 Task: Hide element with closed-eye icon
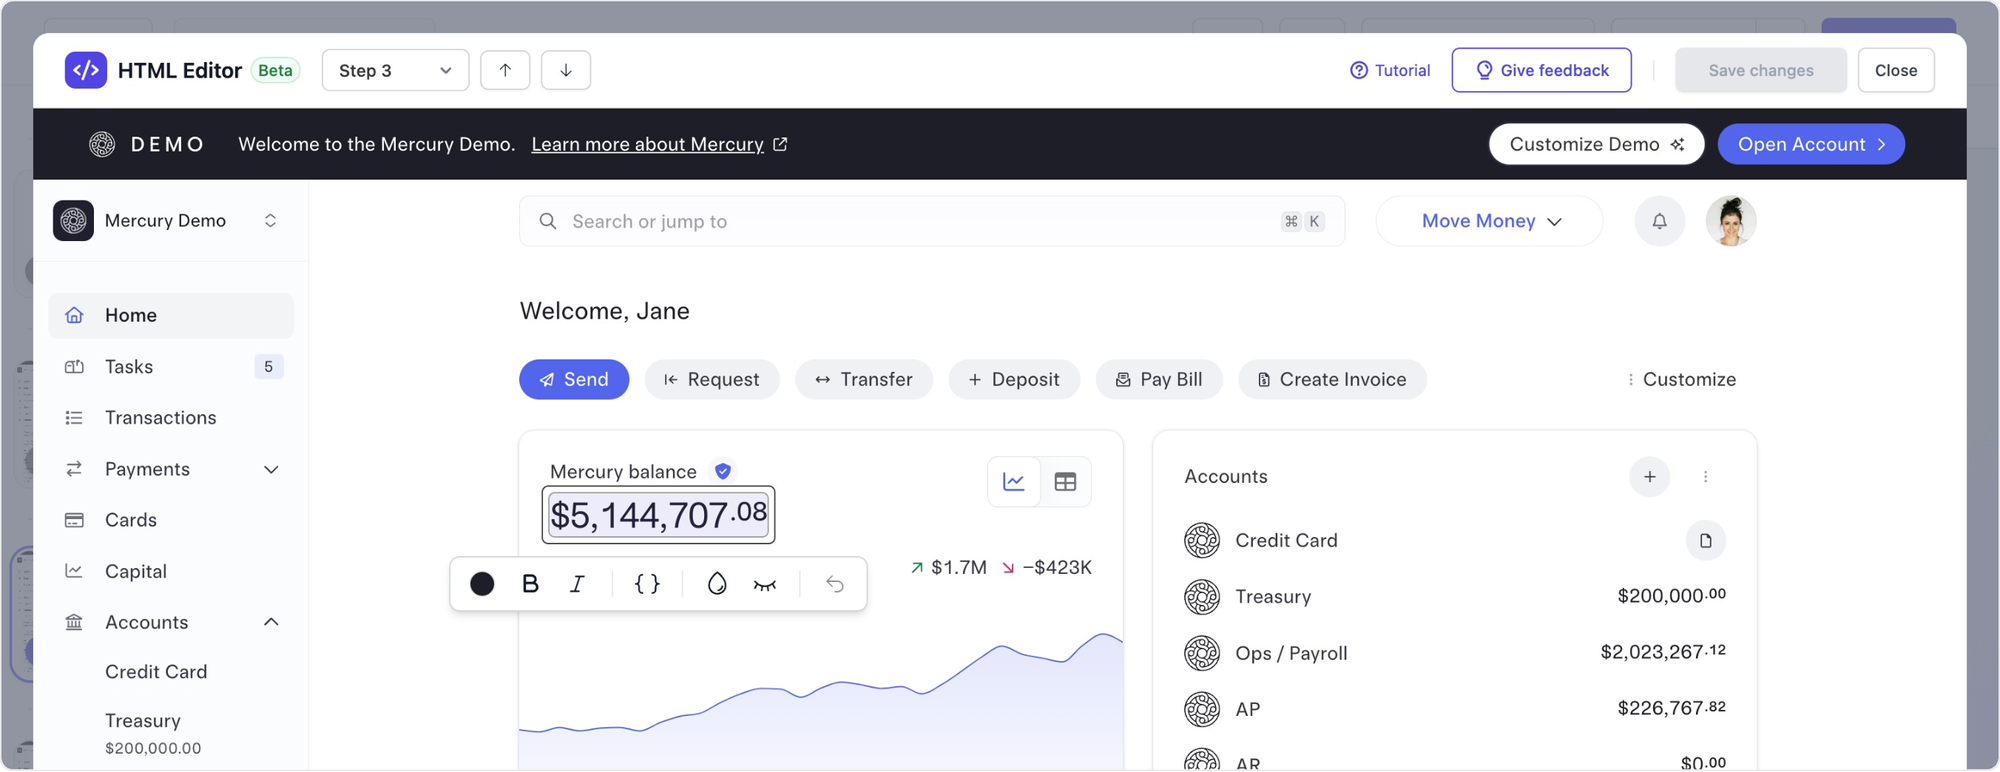coord(765,584)
